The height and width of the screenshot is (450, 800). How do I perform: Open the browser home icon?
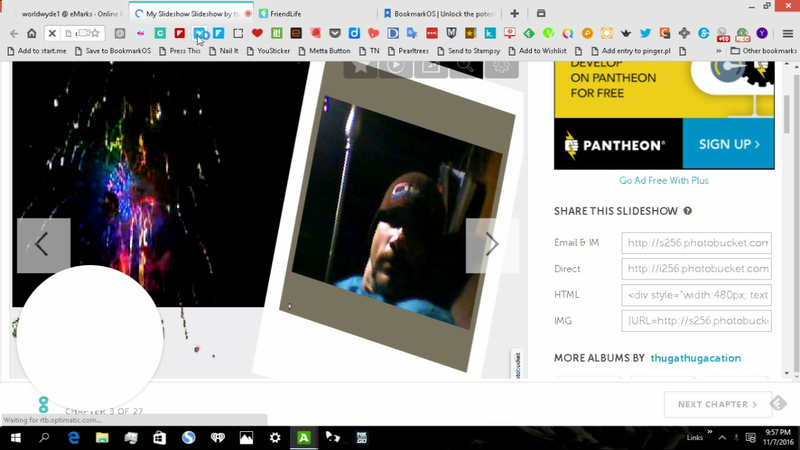coord(32,33)
